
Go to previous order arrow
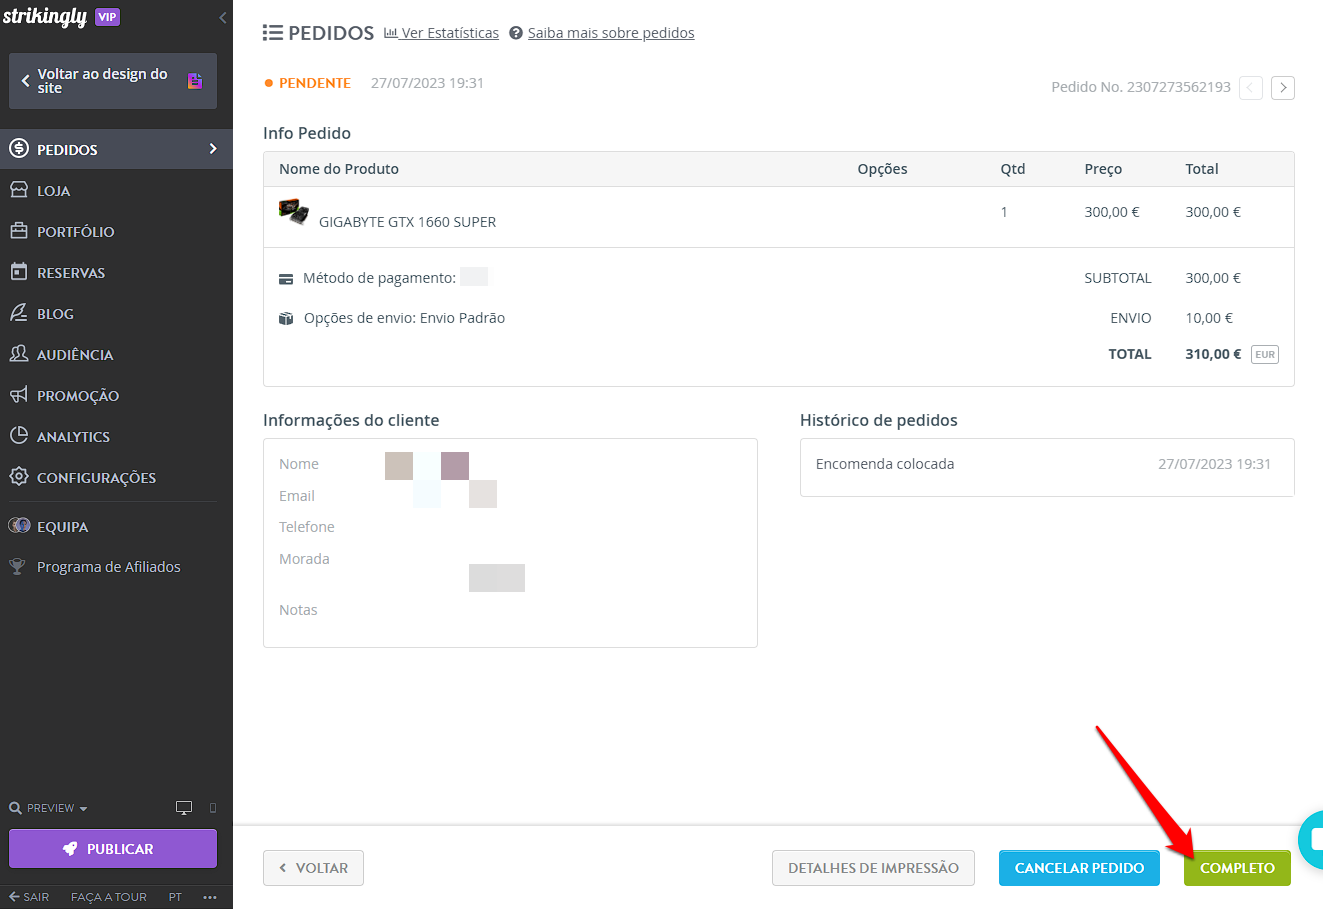1251,87
